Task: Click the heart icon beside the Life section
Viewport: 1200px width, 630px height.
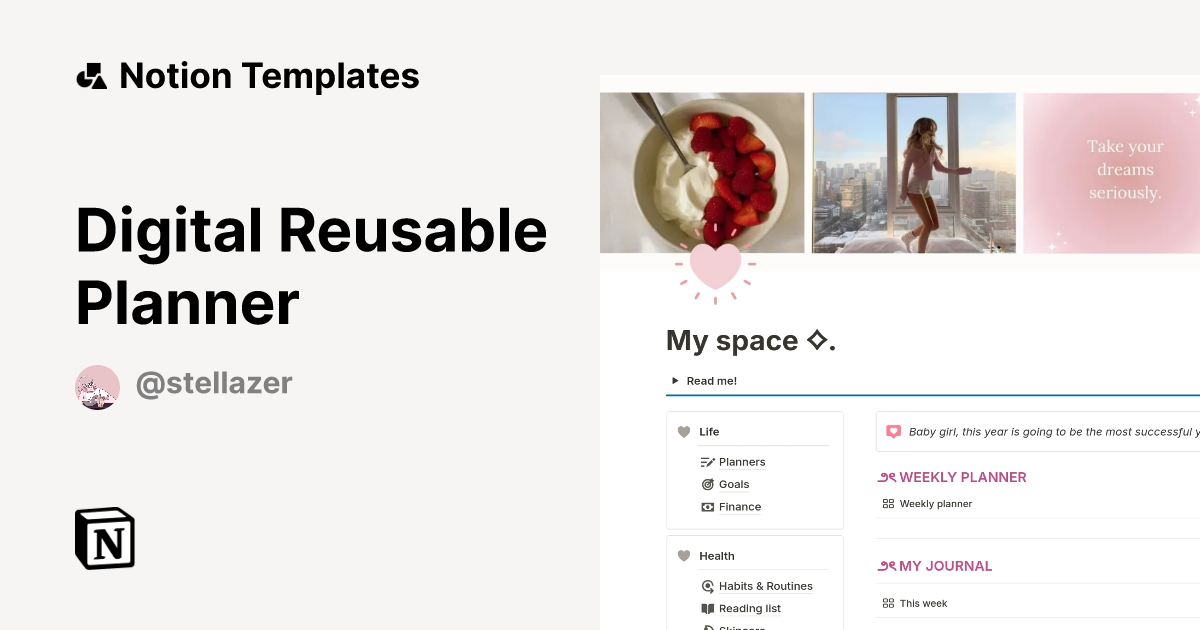Action: click(x=685, y=431)
